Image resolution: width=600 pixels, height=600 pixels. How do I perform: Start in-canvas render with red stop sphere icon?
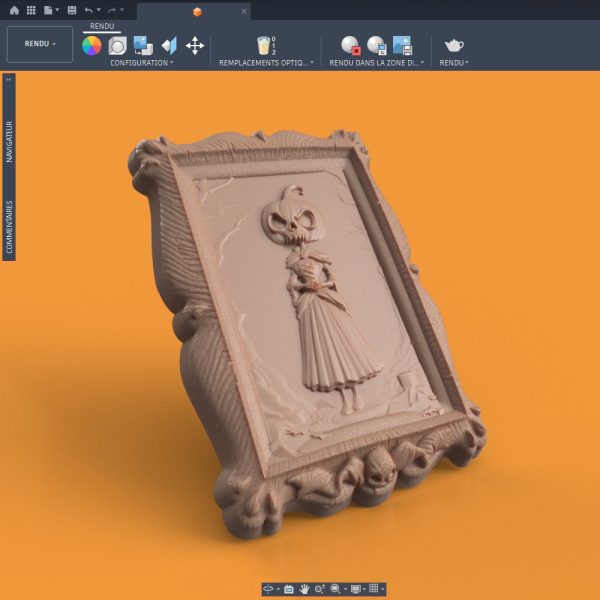pyautogui.click(x=351, y=45)
